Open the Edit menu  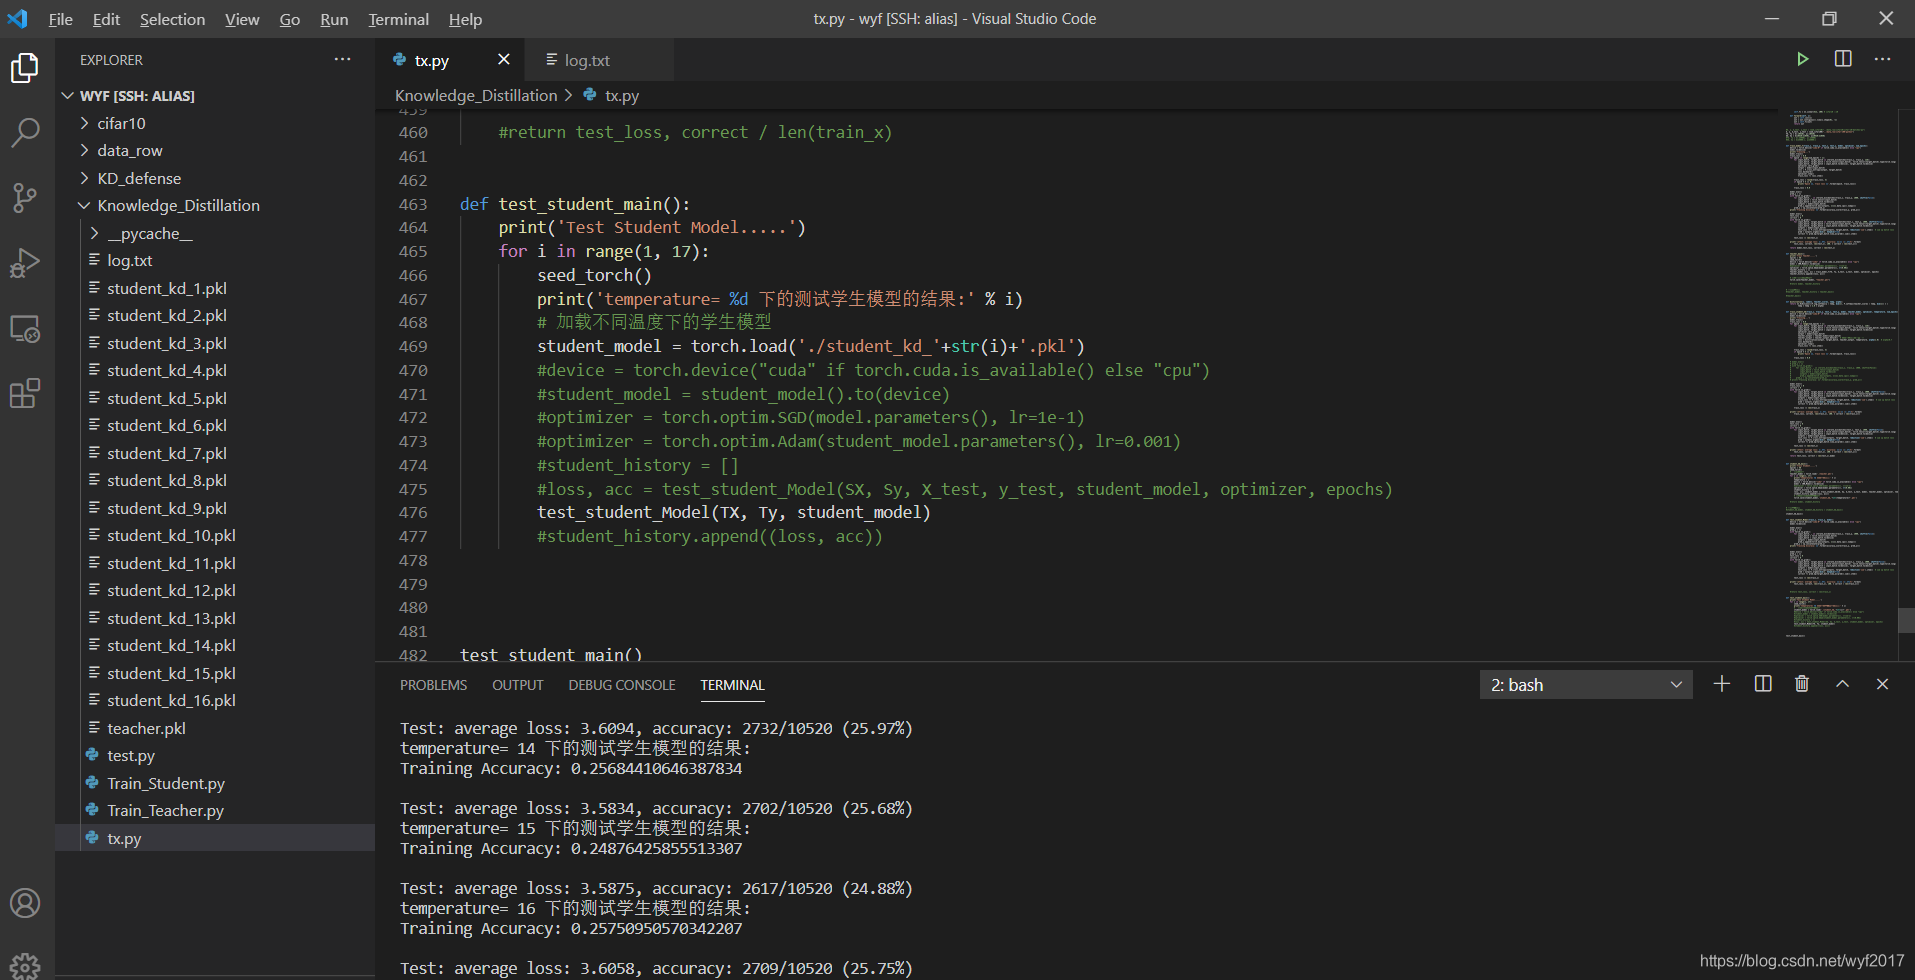tap(106, 19)
